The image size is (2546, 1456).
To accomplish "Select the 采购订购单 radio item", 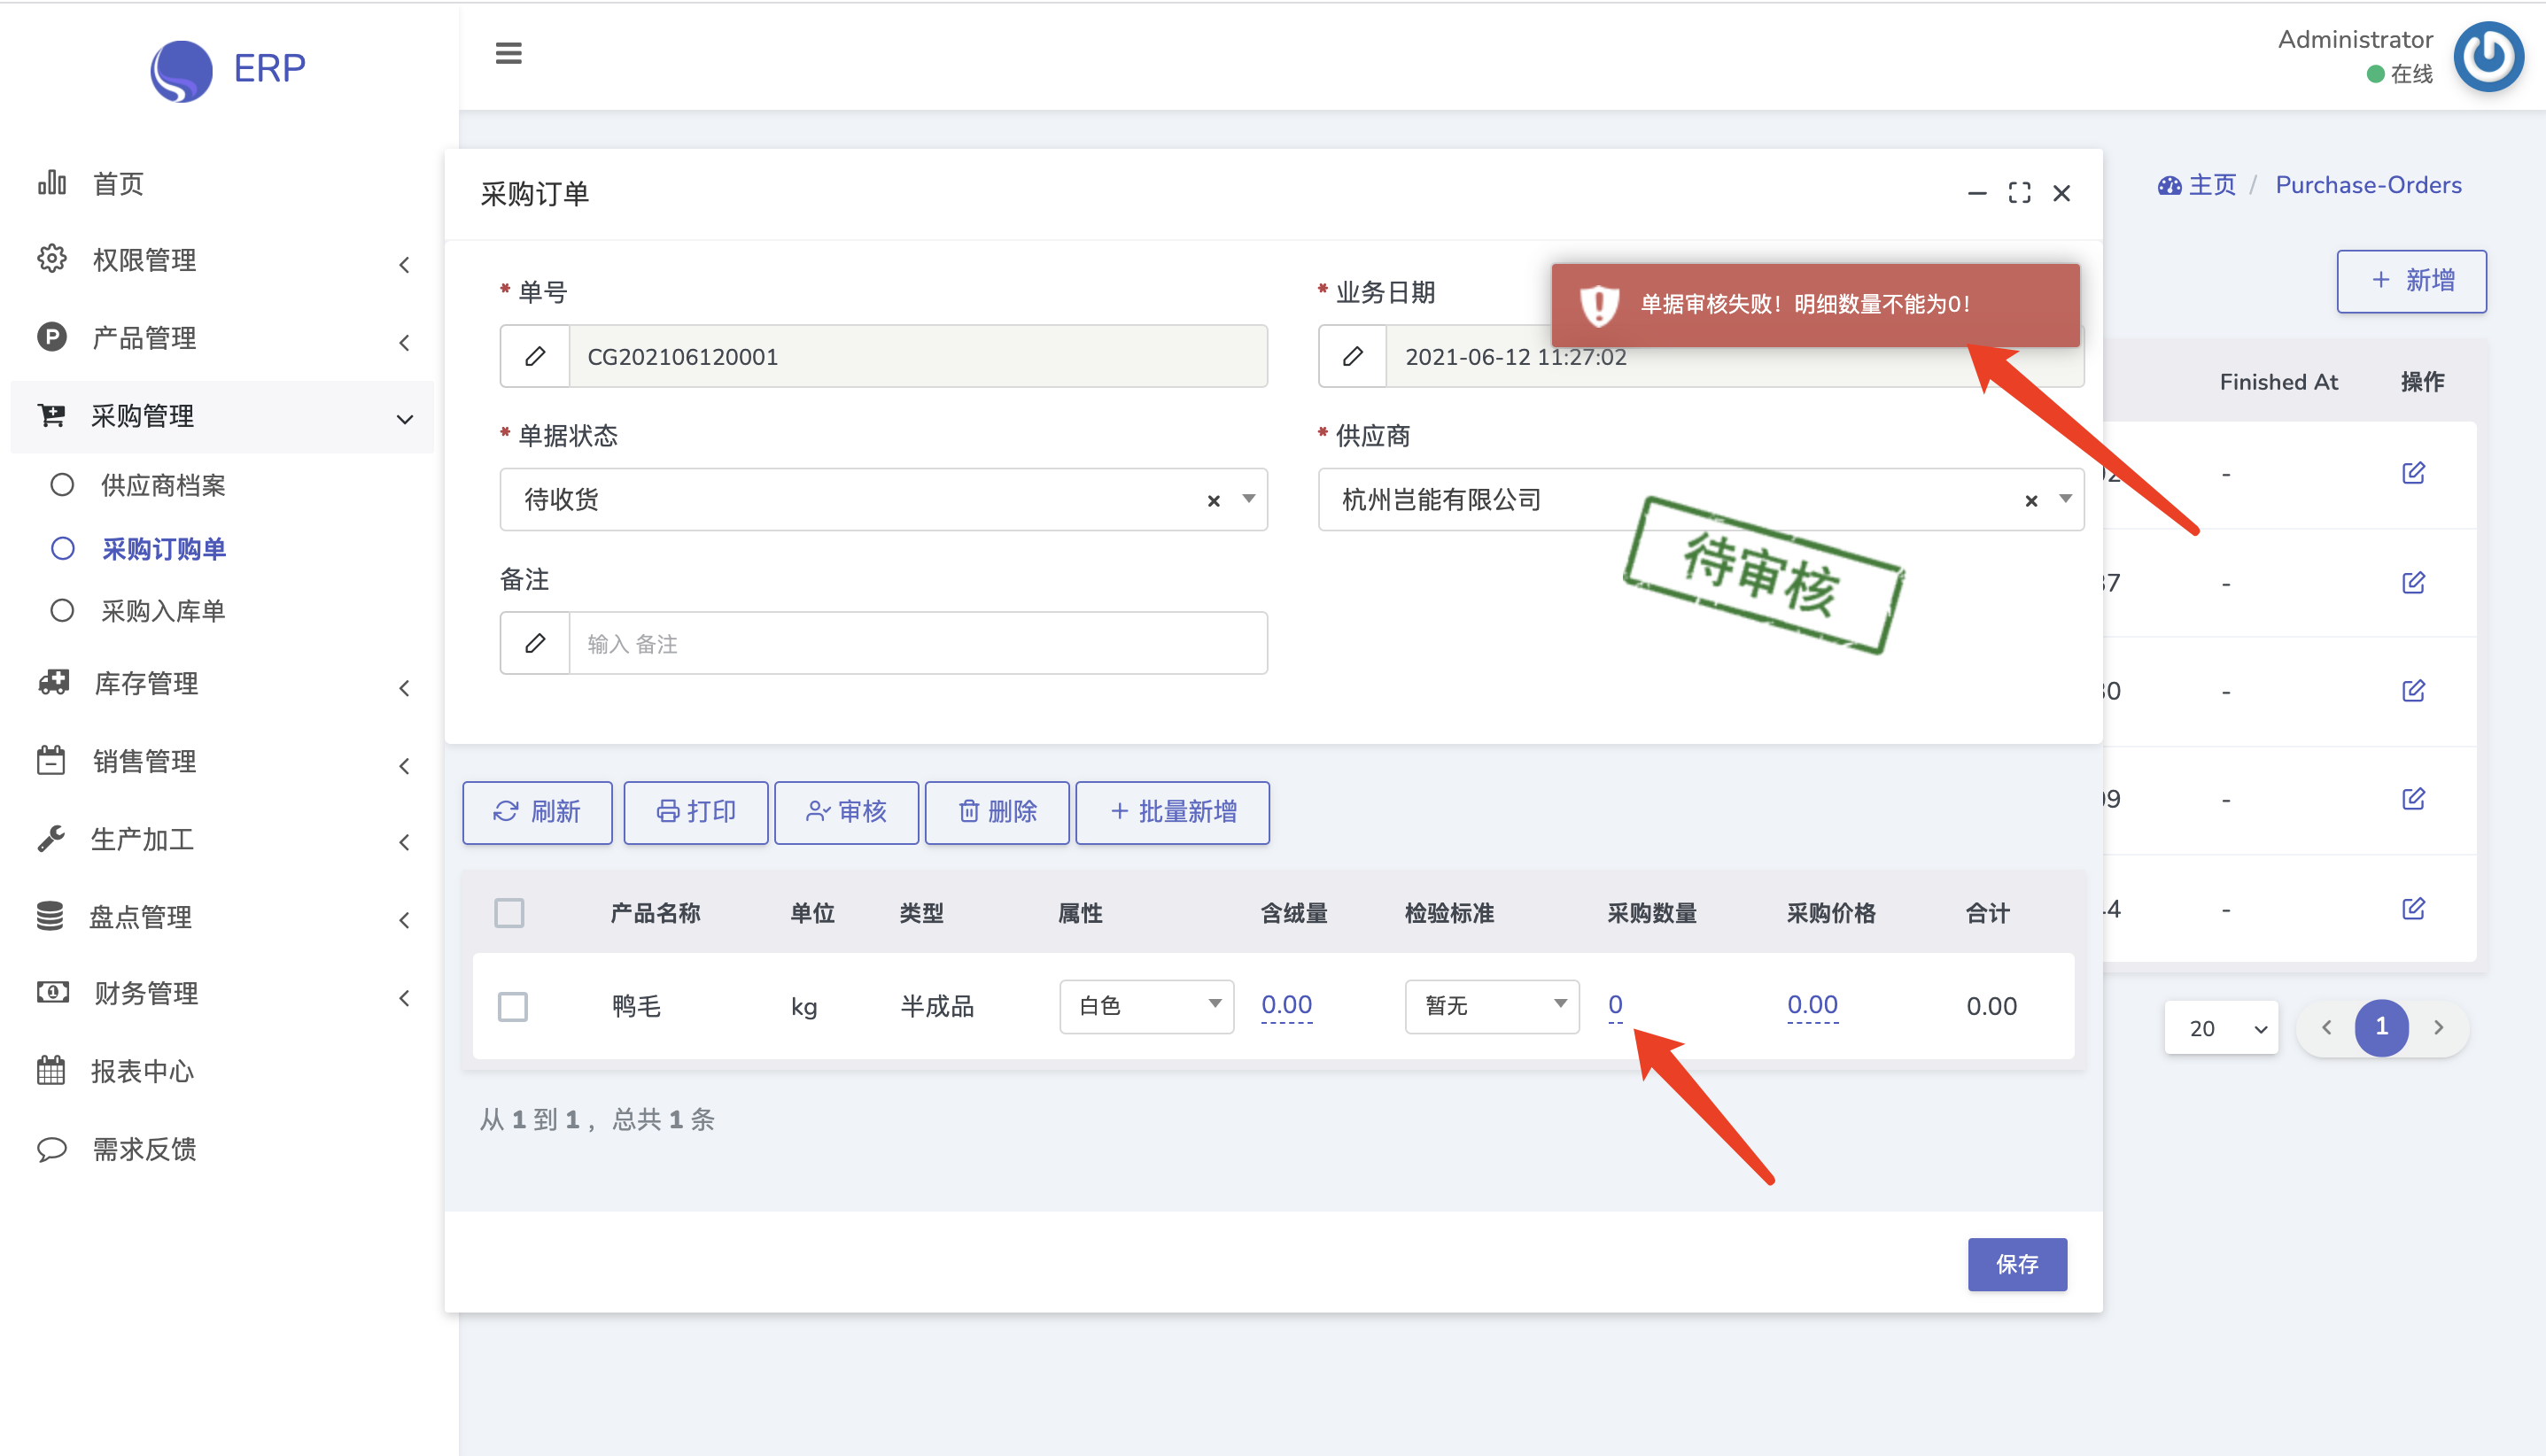I will point(62,548).
